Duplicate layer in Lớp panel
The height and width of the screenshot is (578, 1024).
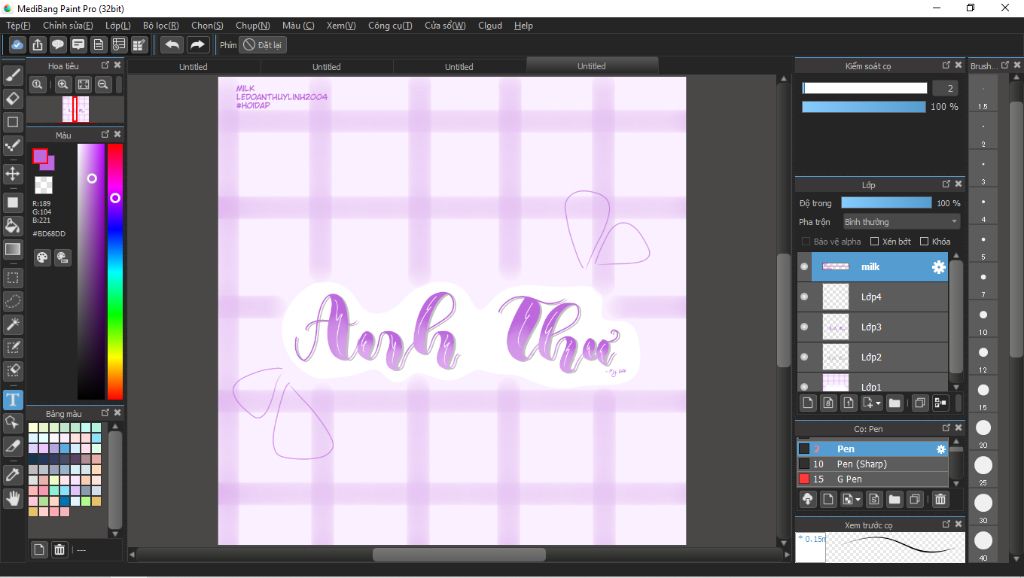(x=920, y=403)
